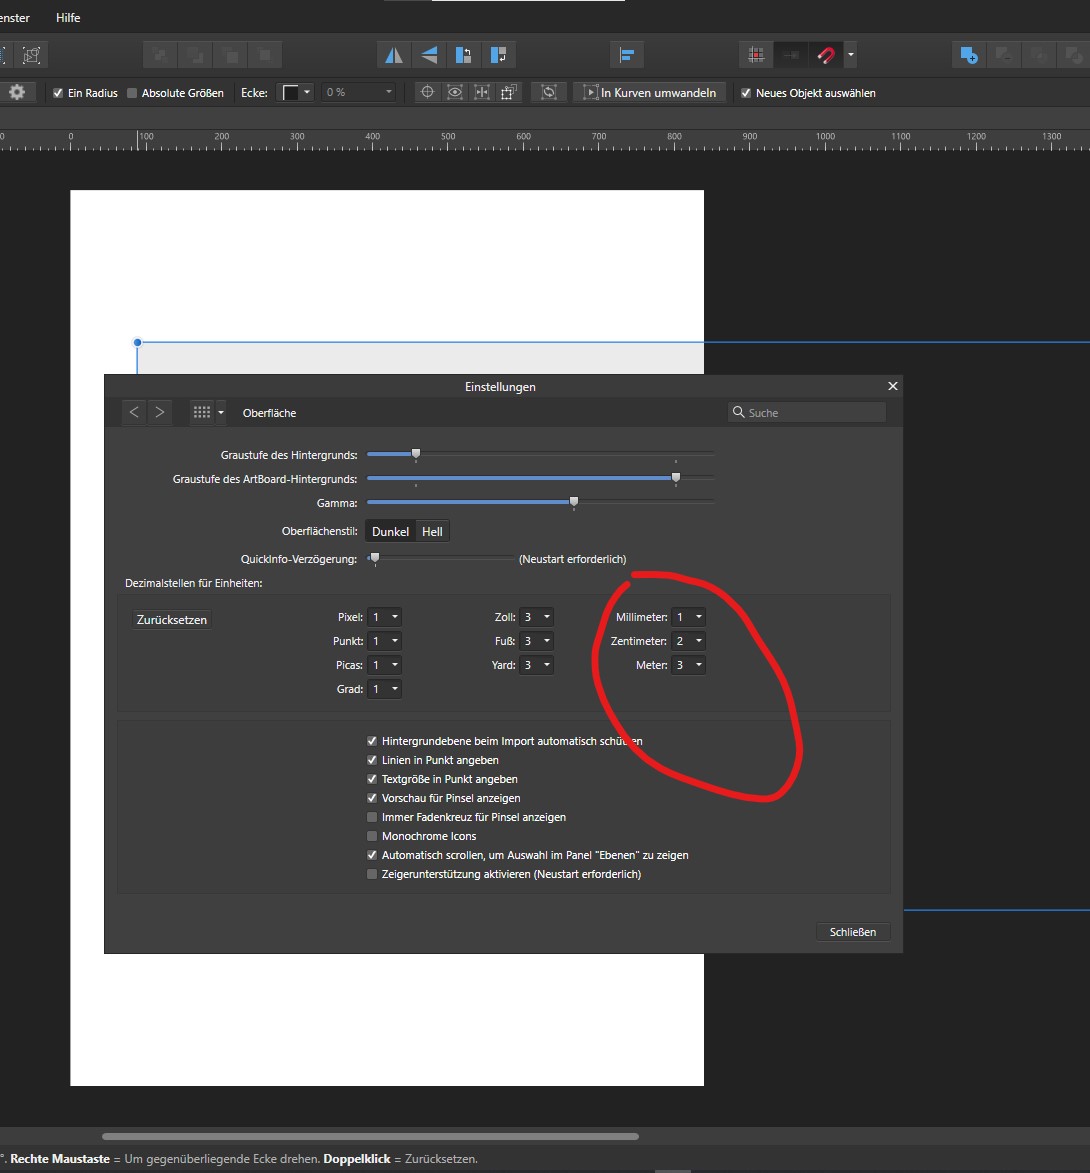Screen dimensions: 1090x1173
Task: Select the Dunkel interface style
Action: coord(391,531)
